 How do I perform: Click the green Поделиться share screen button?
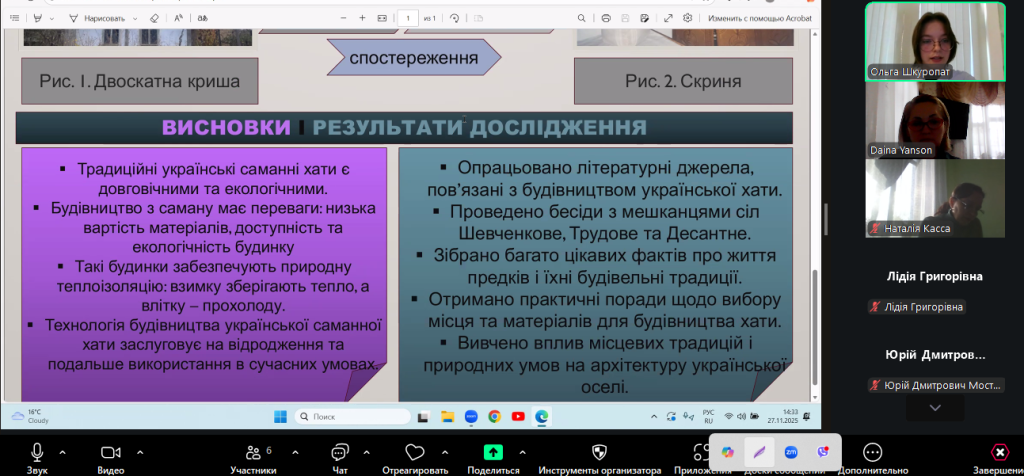[x=492, y=453]
